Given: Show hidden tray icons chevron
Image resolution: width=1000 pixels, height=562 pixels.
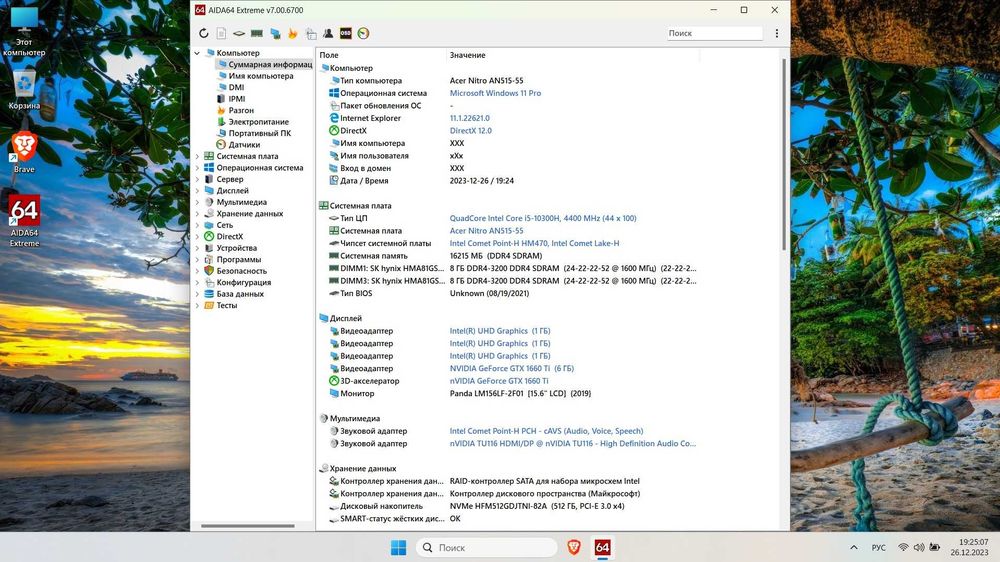Looking at the screenshot, I should click(x=853, y=547).
